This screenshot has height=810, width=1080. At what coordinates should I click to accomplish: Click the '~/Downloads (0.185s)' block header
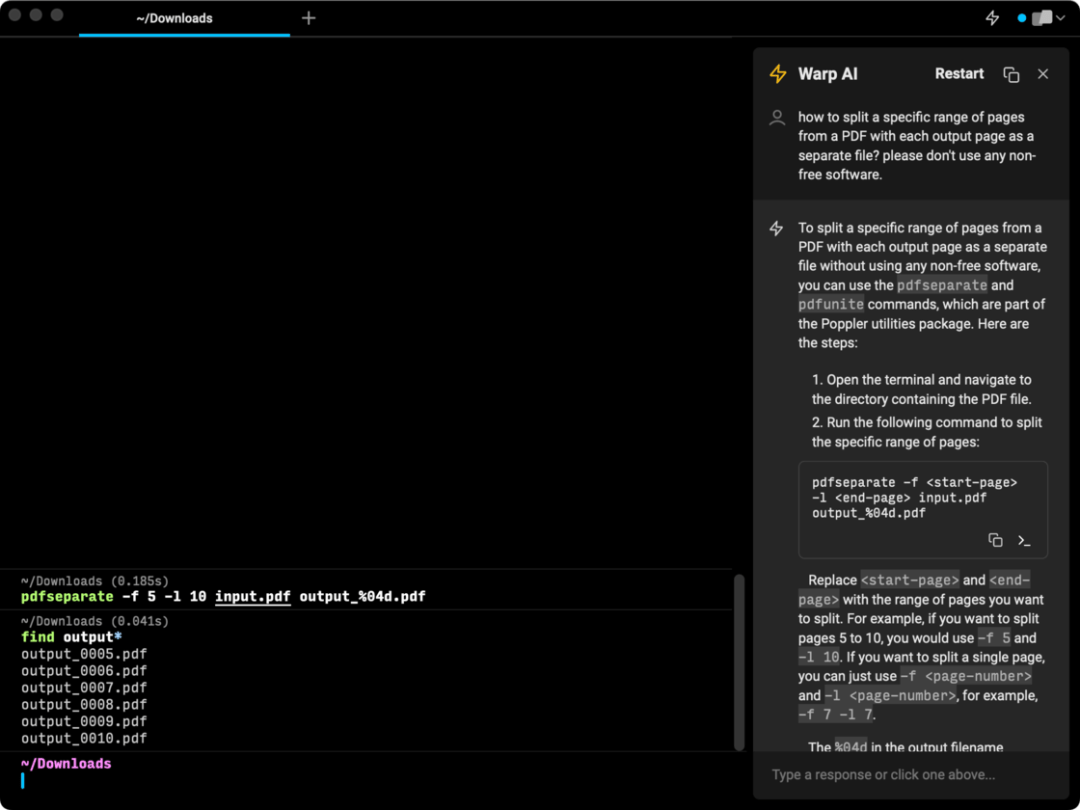(x=94, y=581)
